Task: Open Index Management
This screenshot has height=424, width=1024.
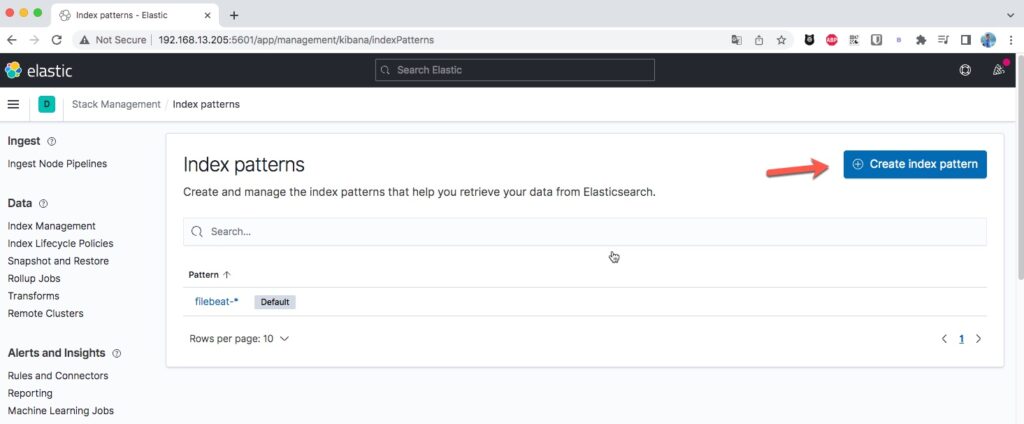Action: 52,226
